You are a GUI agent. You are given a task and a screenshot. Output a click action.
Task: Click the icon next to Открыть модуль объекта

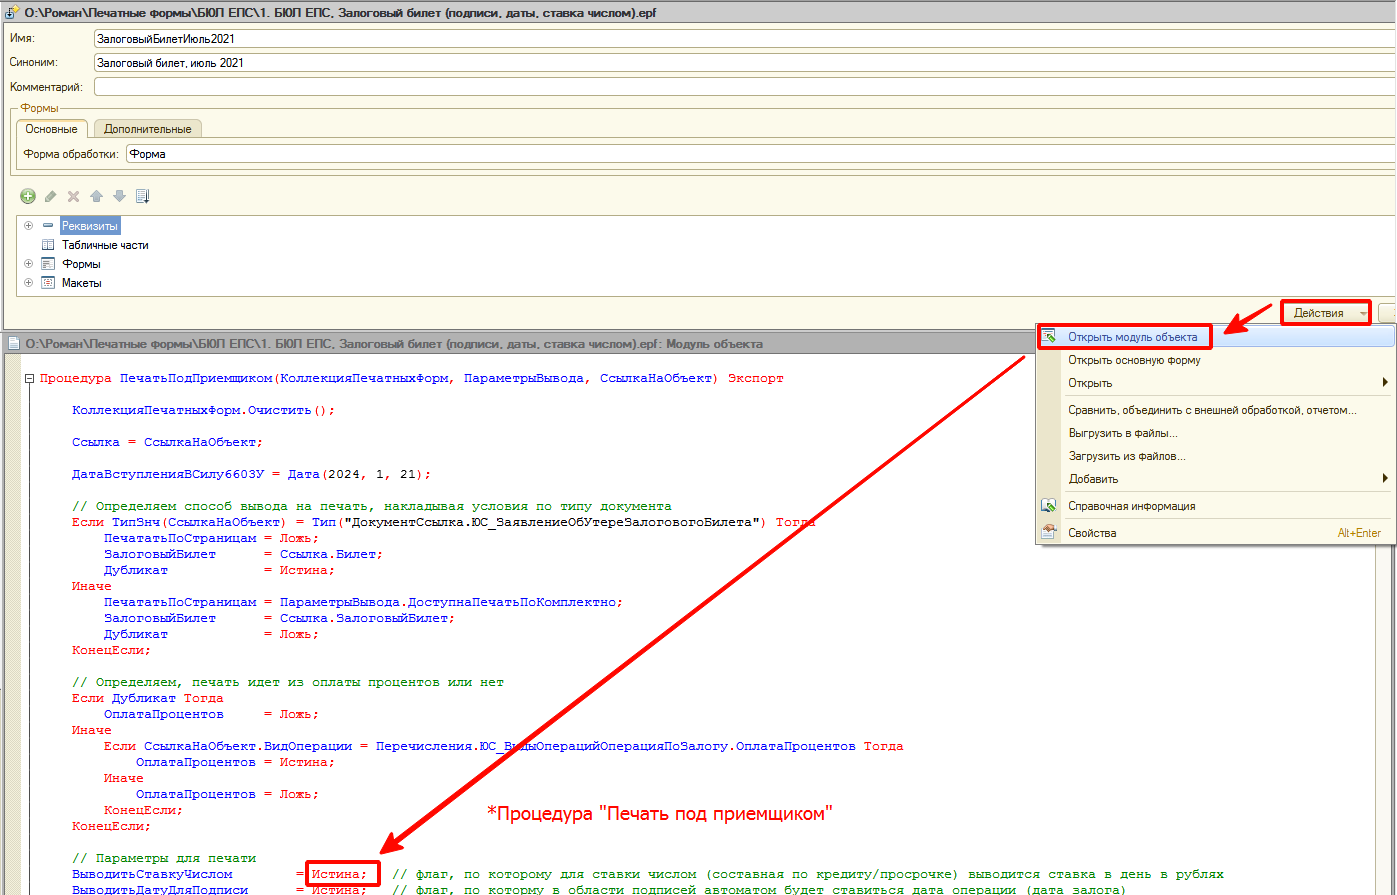pos(1049,337)
